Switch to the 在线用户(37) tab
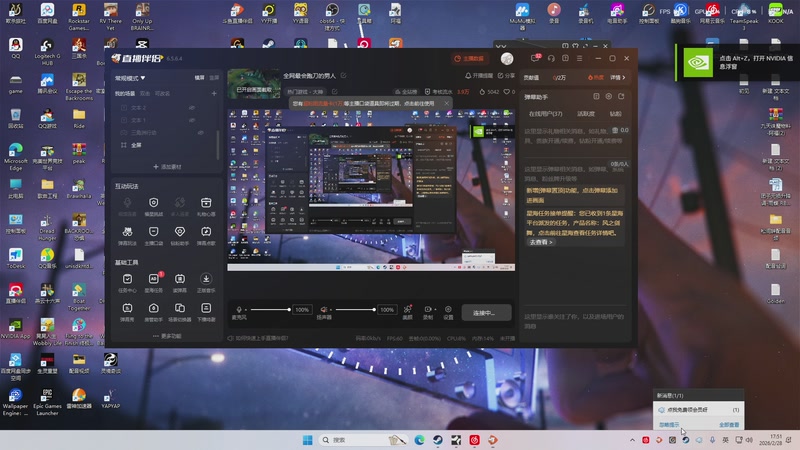Screen dimensions: 800x450 click(545, 113)
